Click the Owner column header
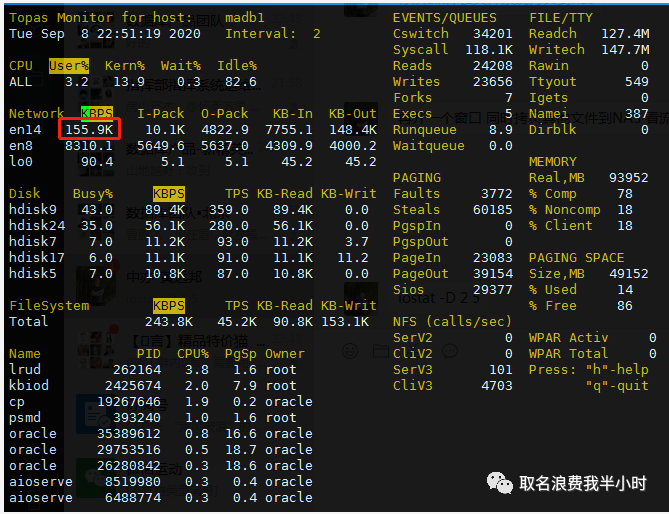 coord(285,354)
